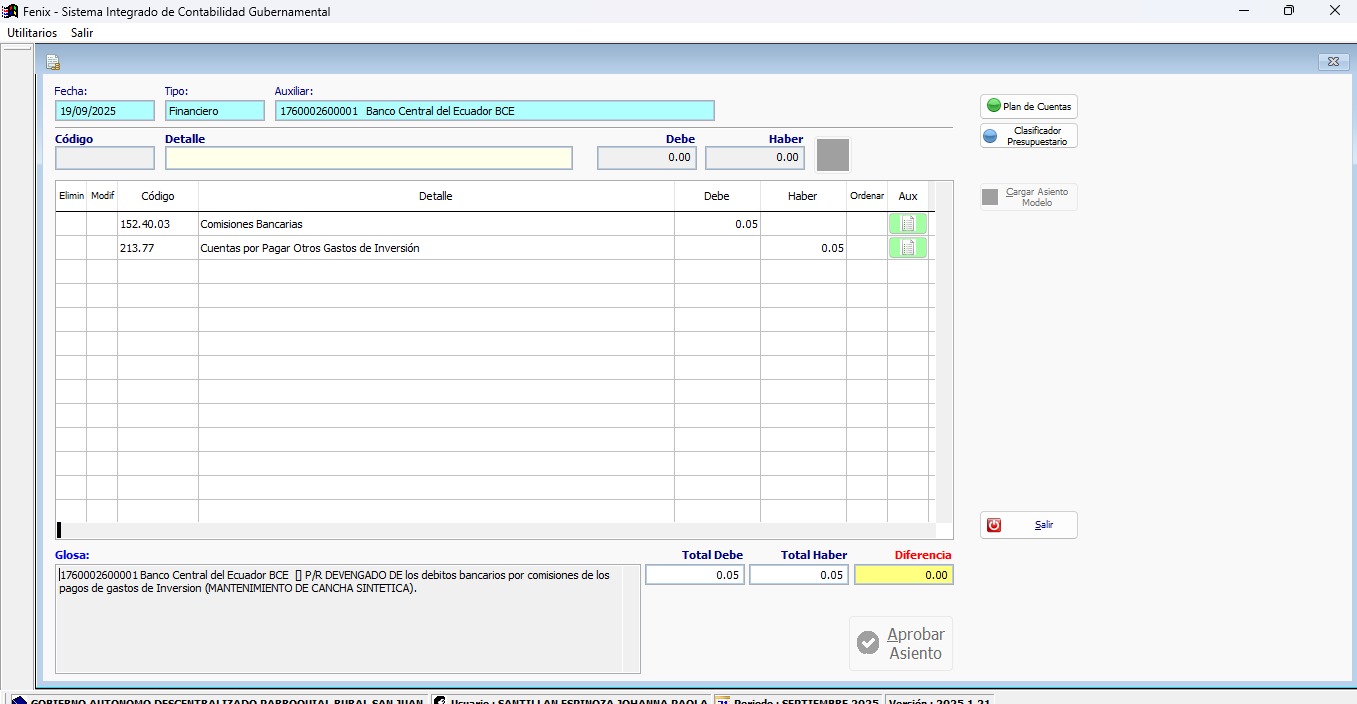
Task: Open the Clasificador Presupuestario button
Action: tap(1028, 136)
